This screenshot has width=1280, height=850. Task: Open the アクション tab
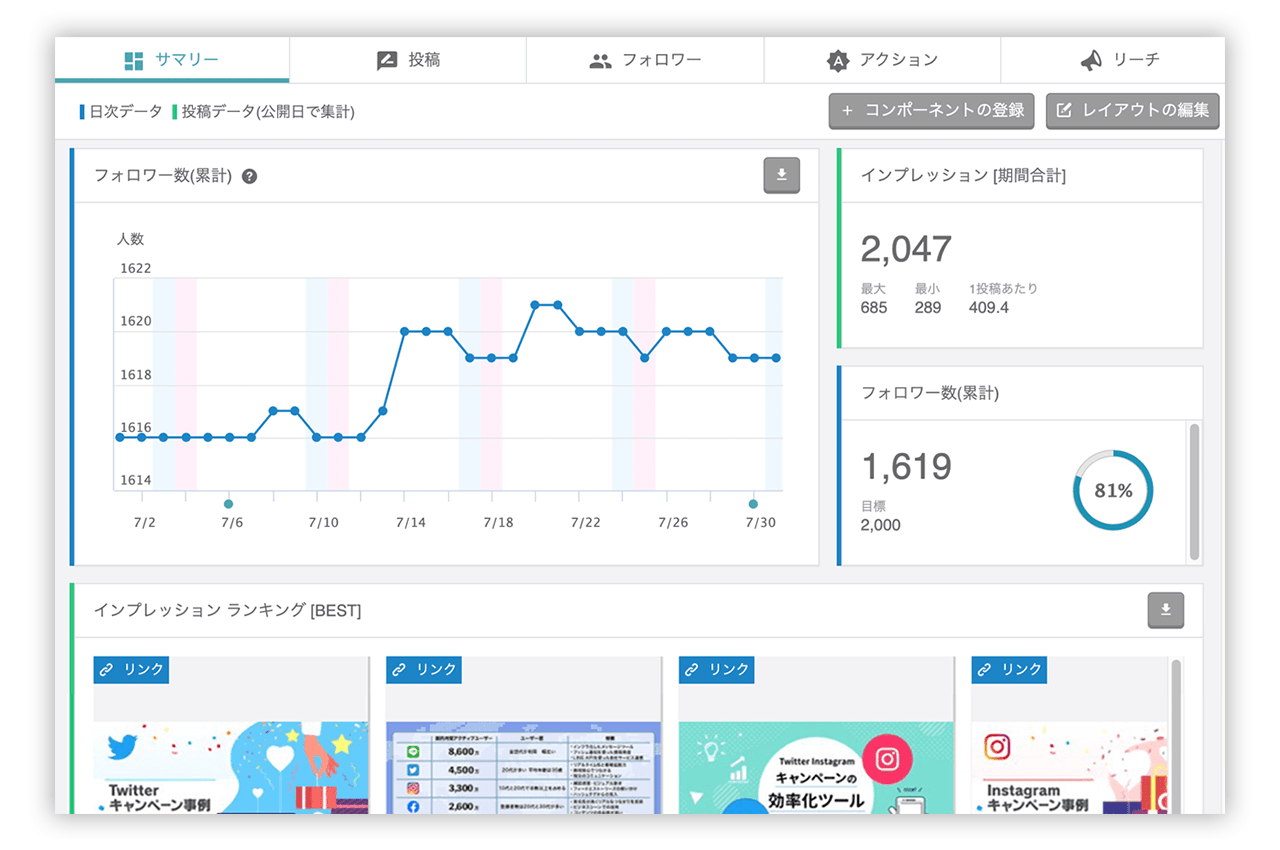point(882,60)
